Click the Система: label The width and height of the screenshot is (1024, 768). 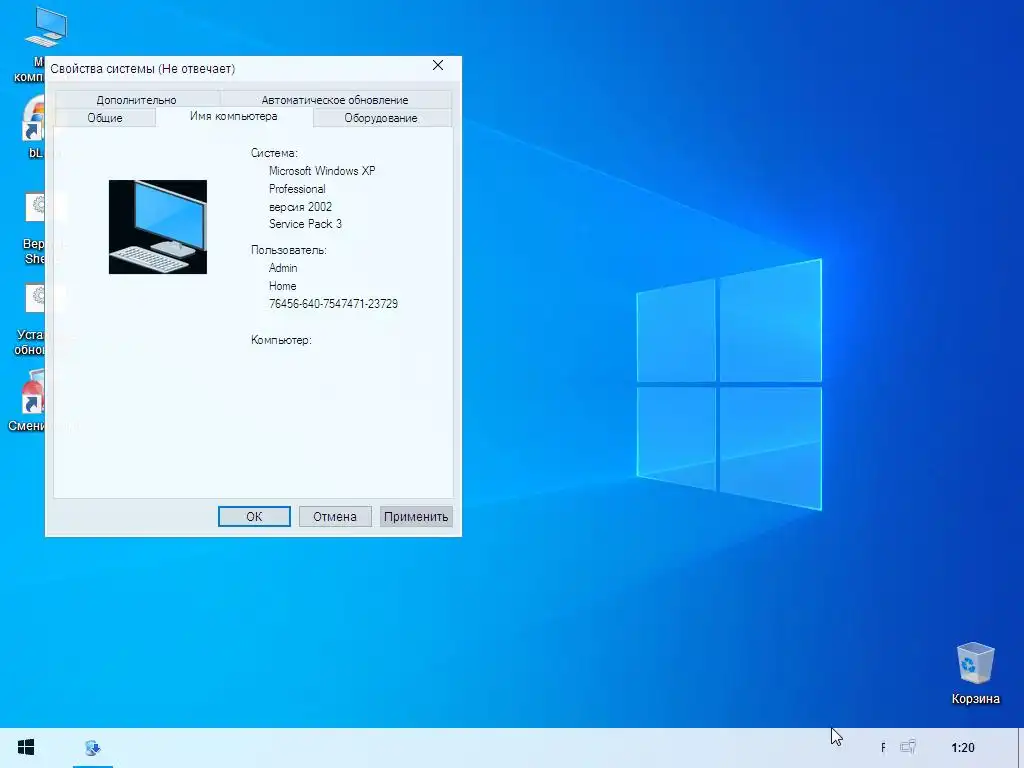274,153
